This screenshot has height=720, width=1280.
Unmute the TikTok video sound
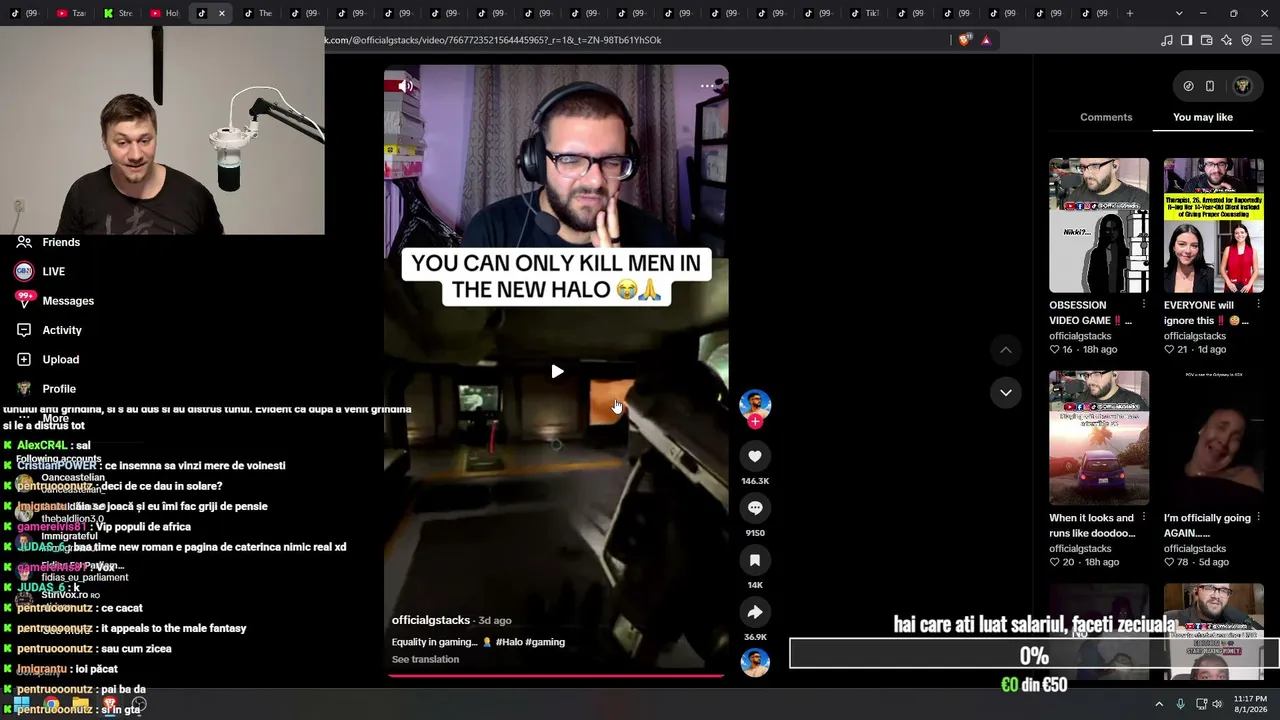[405, 86]
